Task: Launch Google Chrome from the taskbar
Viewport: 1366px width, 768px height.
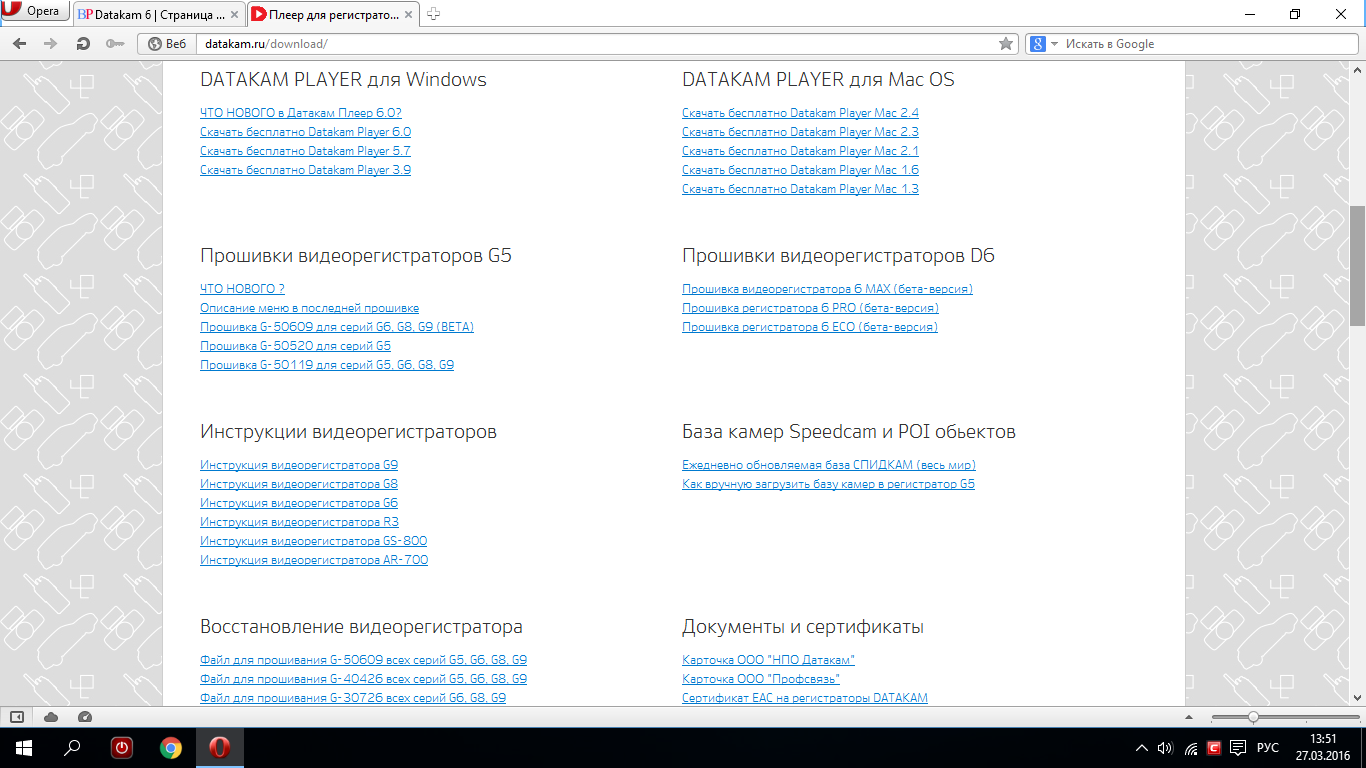Action: pos(171,747)
